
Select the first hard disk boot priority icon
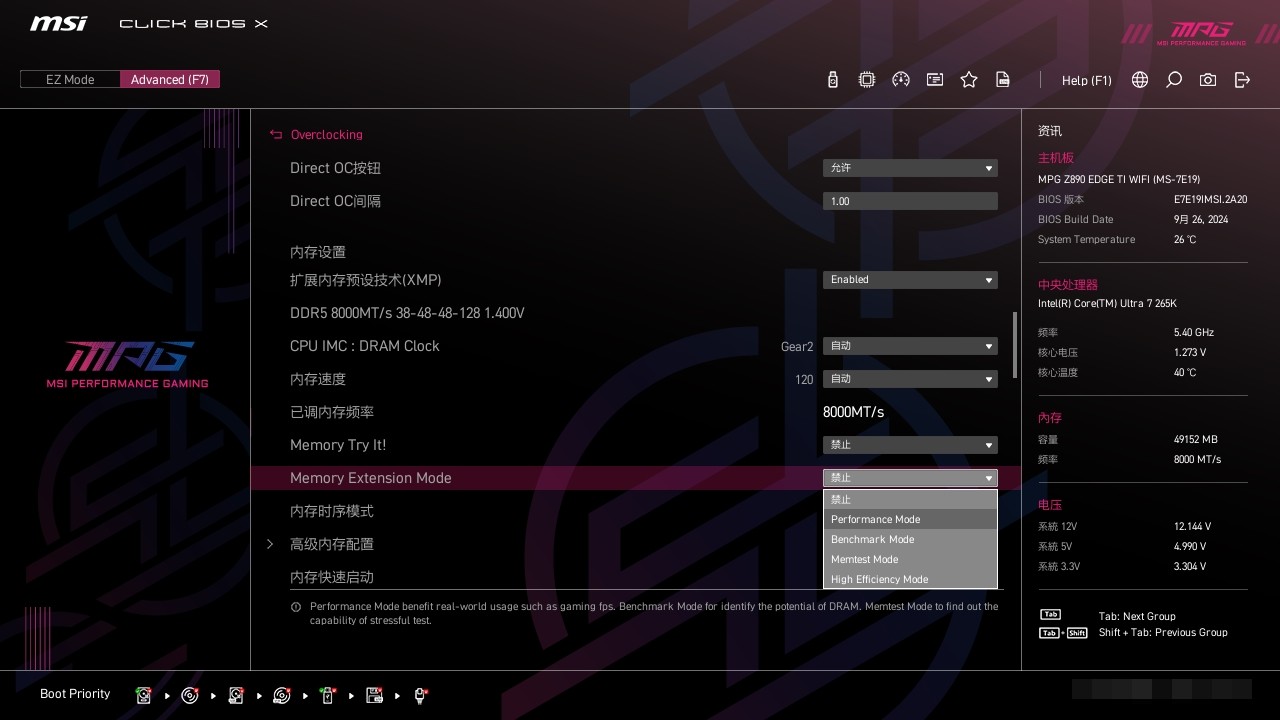point(144,695)
